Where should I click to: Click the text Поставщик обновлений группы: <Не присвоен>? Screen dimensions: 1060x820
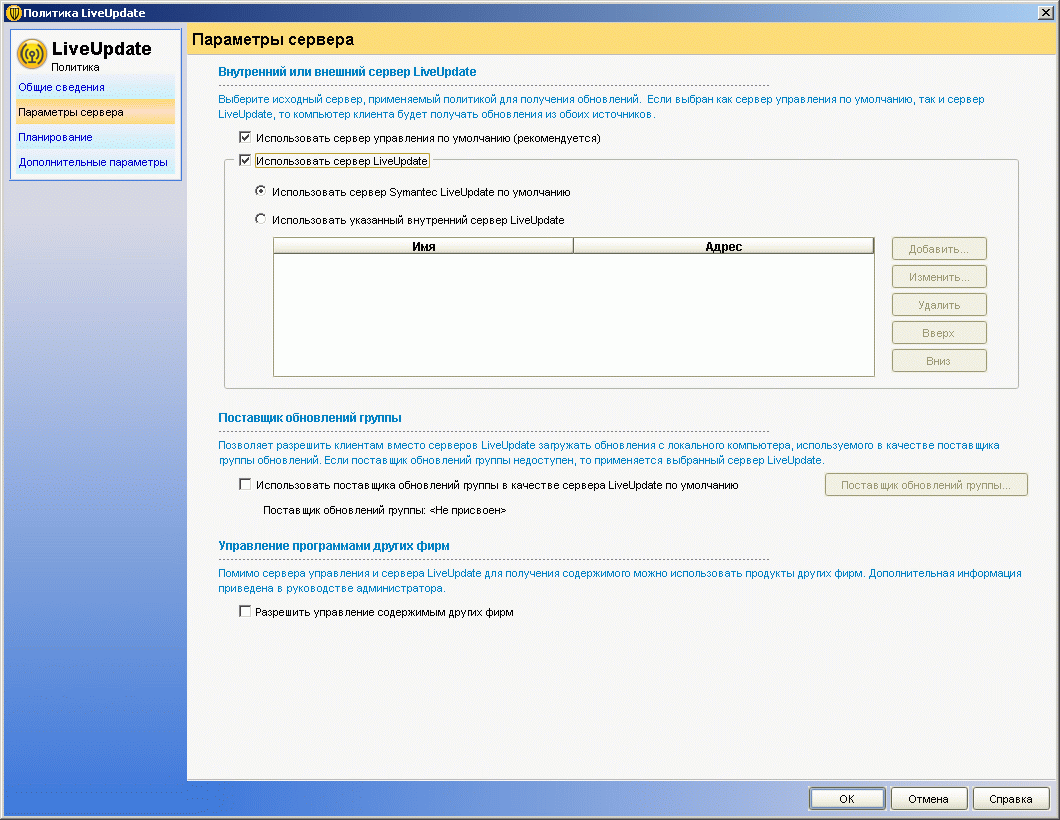[x=385, y=510]
